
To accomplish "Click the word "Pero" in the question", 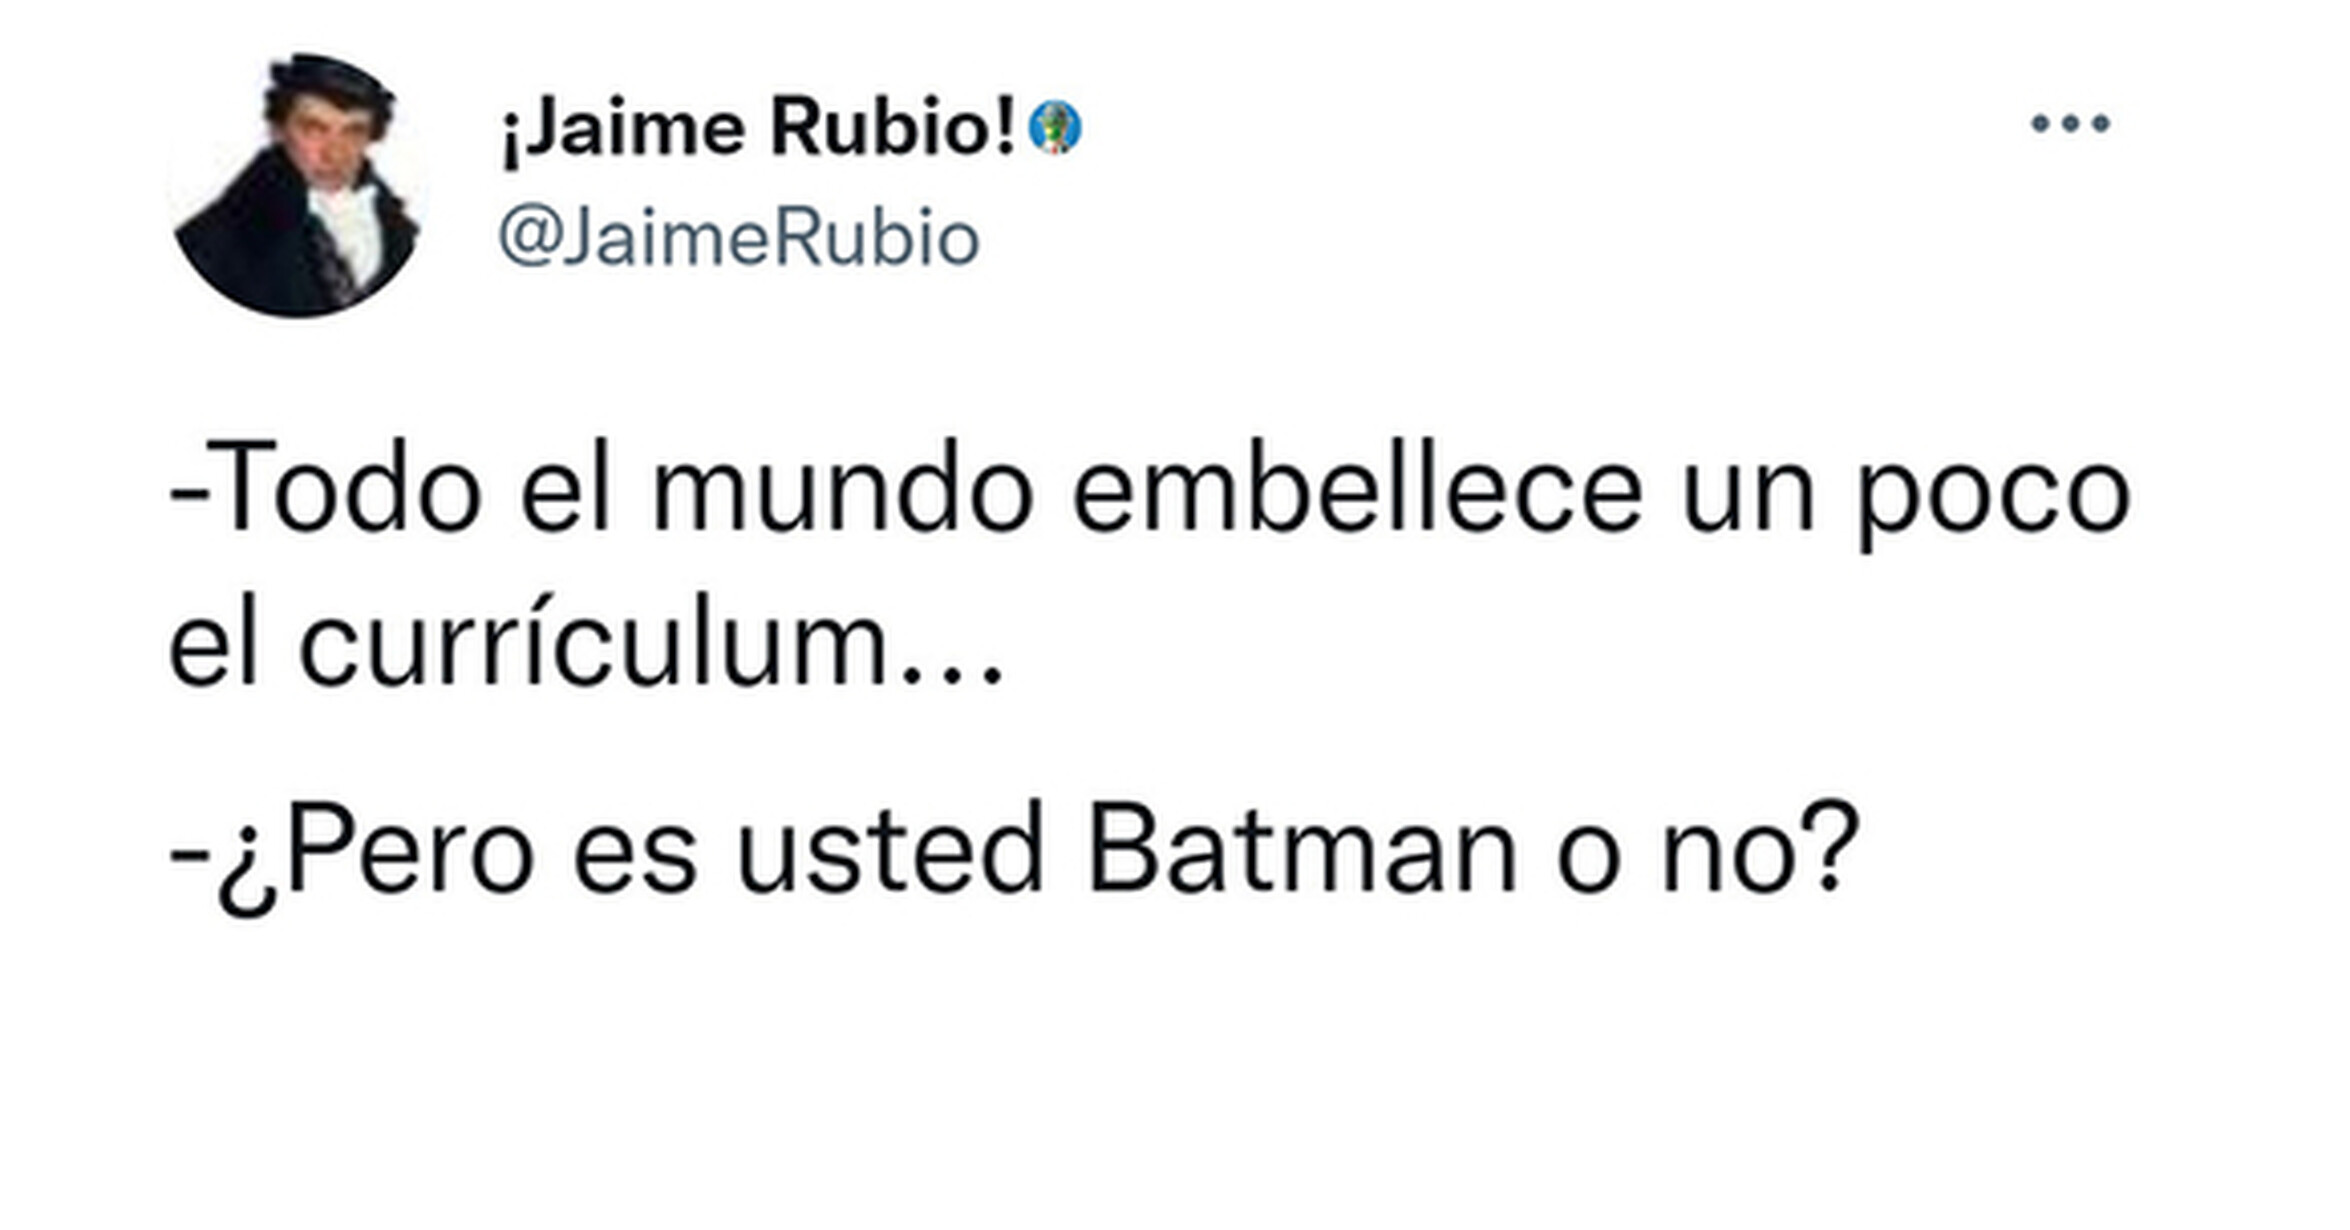I will (x=410, y=850).
